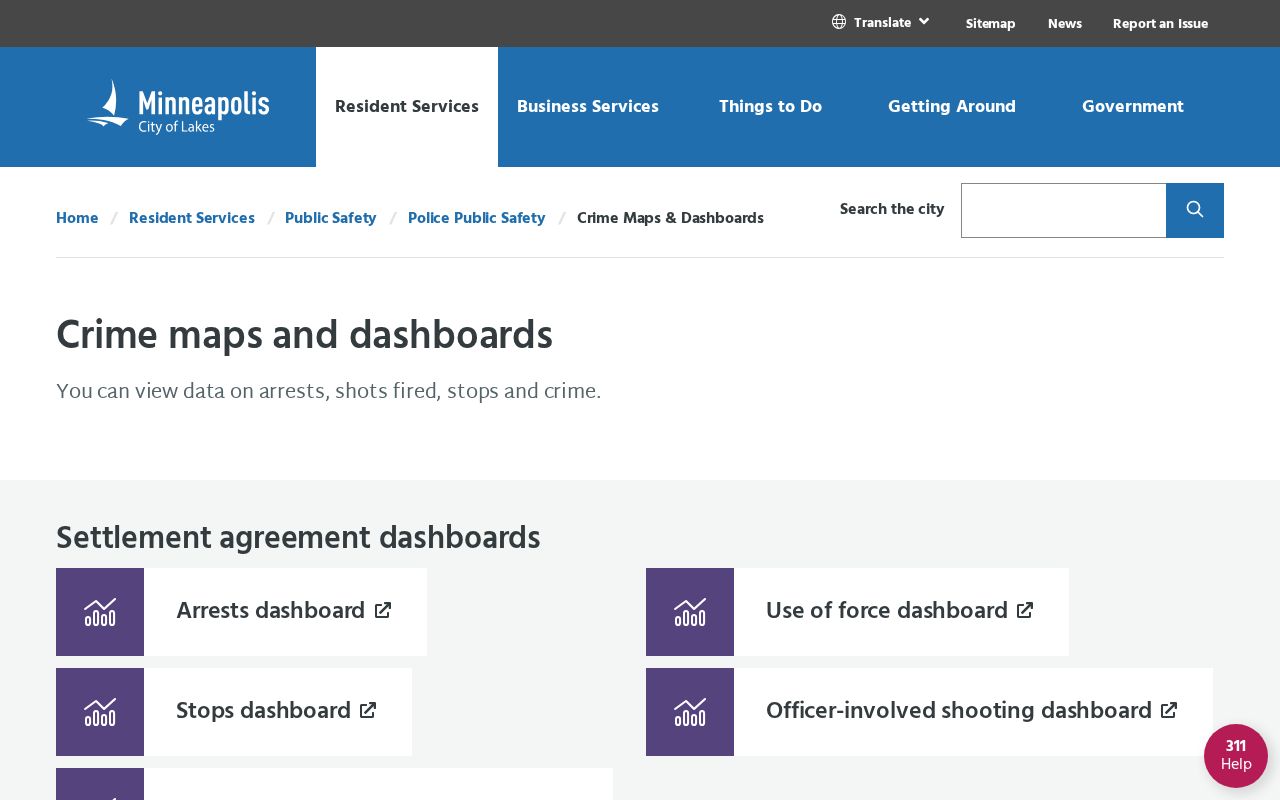Click the Stops dashboard chart icon
Image resolution: width=1280 pixels, height=800 pixels.
click(100, 712)
